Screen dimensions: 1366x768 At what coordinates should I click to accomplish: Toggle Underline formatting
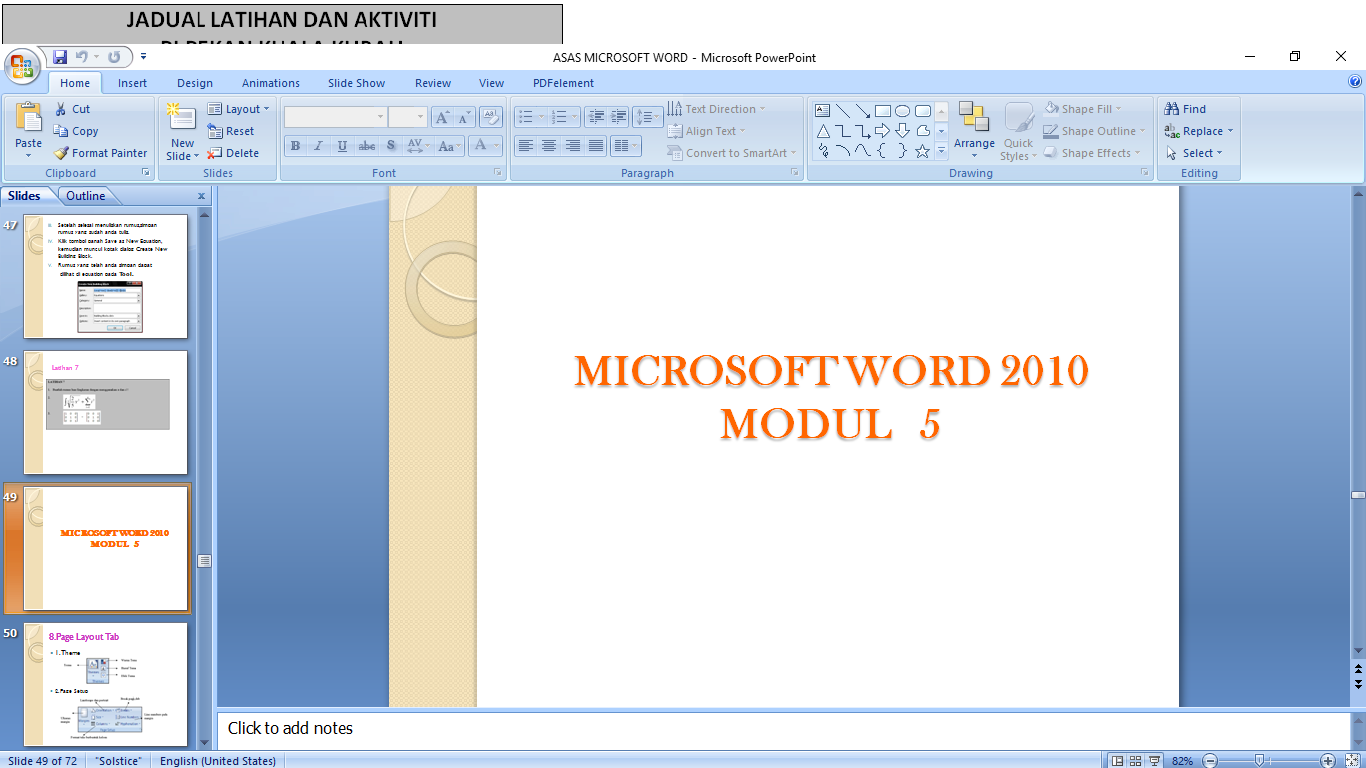pyautogui.click(x=343, y=146)
